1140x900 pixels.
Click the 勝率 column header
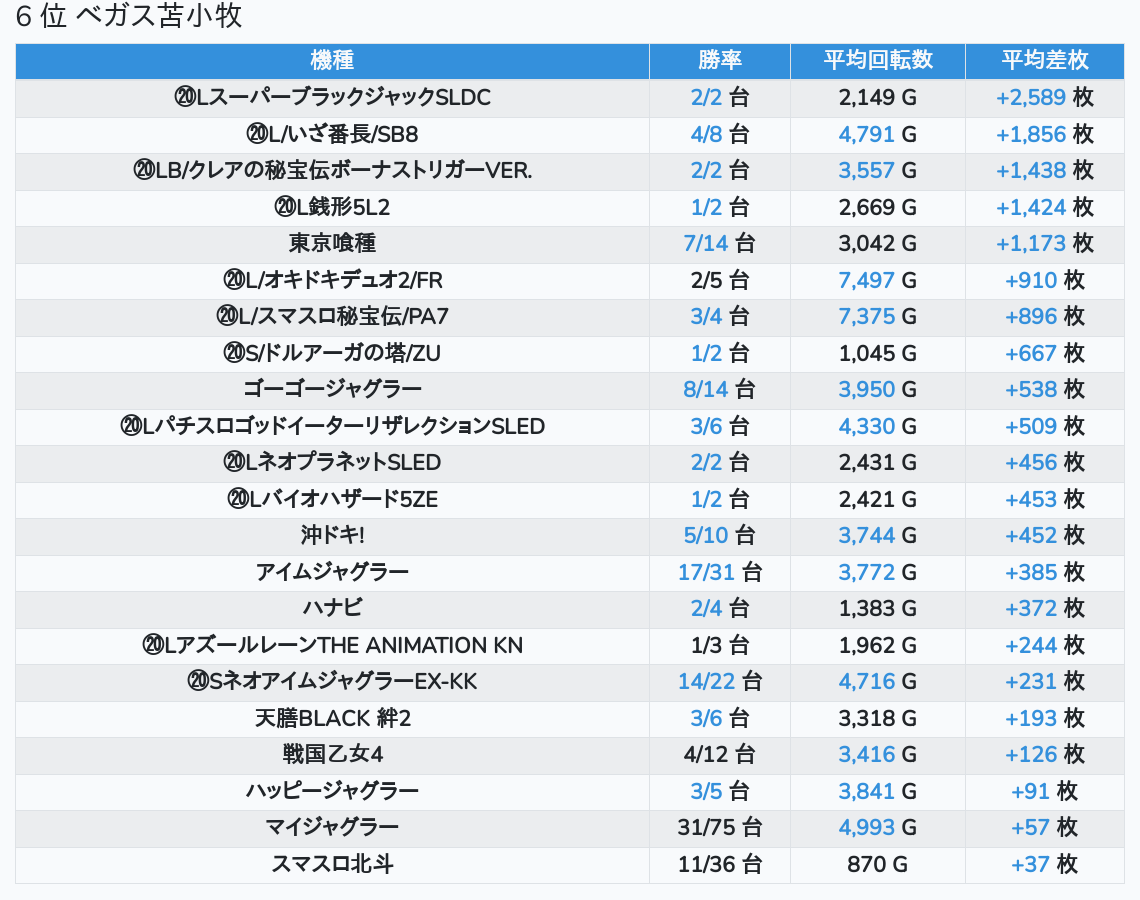[x=719, y=60]
